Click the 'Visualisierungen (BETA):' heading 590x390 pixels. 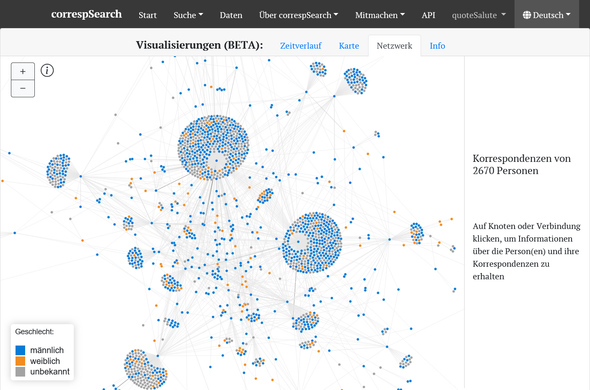point(199,45)
